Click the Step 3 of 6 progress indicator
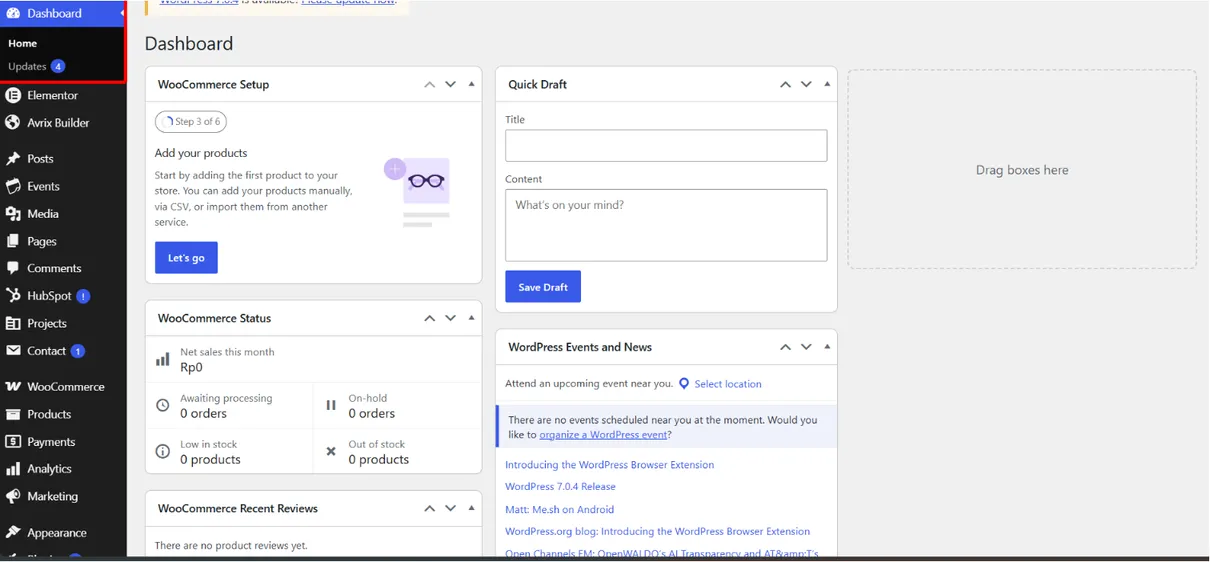This screenshot has width=1210, height=562. tap(191, 122)
